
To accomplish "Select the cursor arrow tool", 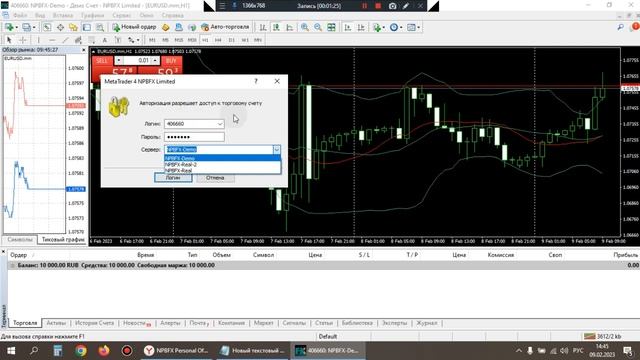I will click(9, 40).
